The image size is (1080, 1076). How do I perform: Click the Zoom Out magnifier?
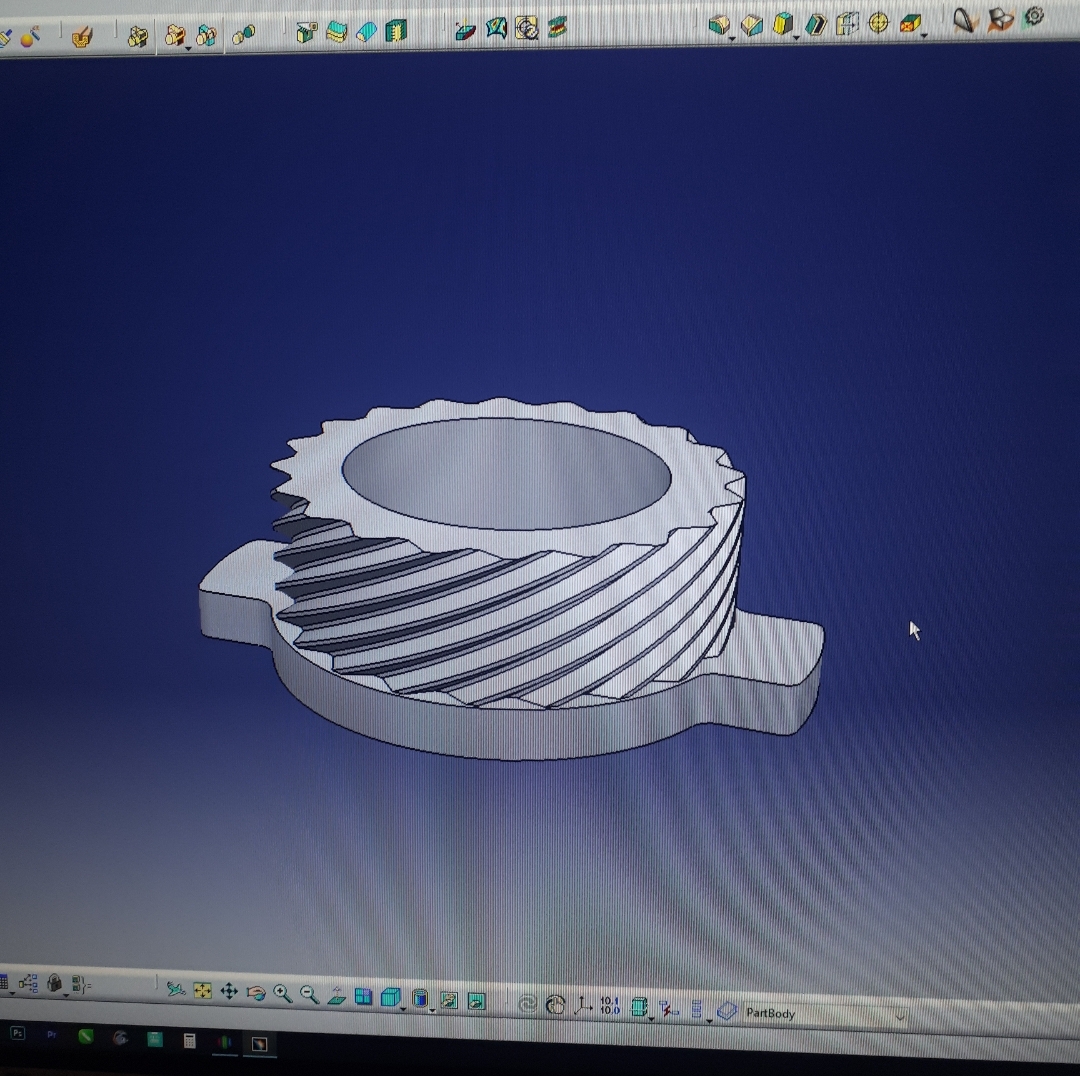tap(309, 995)
